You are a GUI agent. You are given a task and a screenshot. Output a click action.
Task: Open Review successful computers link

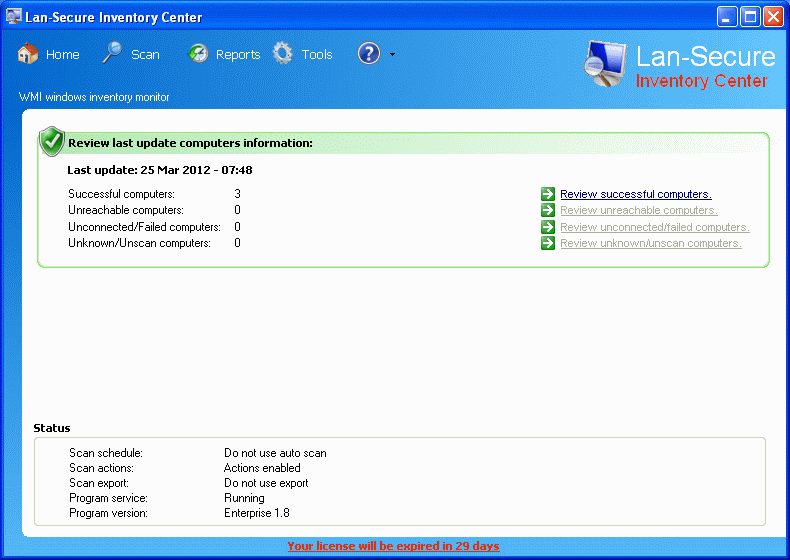(636, 194)
